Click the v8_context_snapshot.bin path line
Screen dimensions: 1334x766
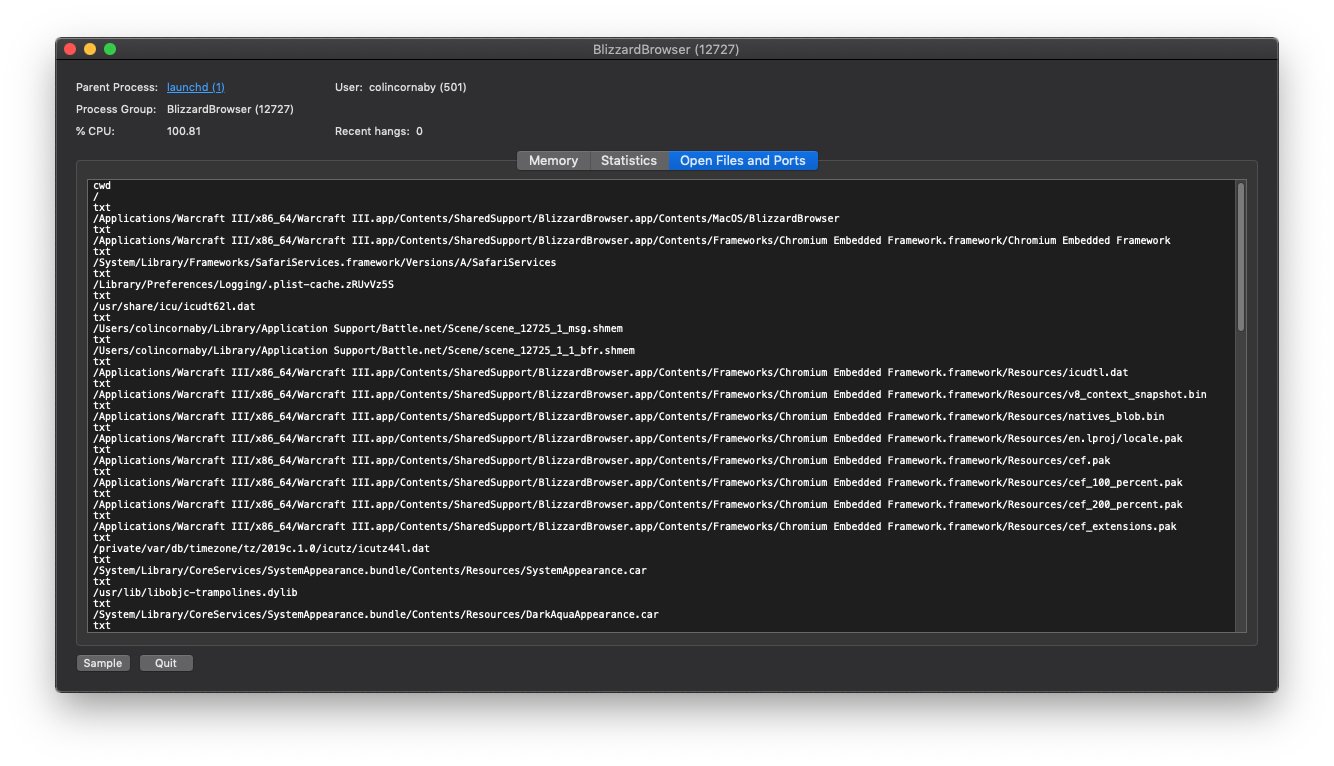(649, 394)
